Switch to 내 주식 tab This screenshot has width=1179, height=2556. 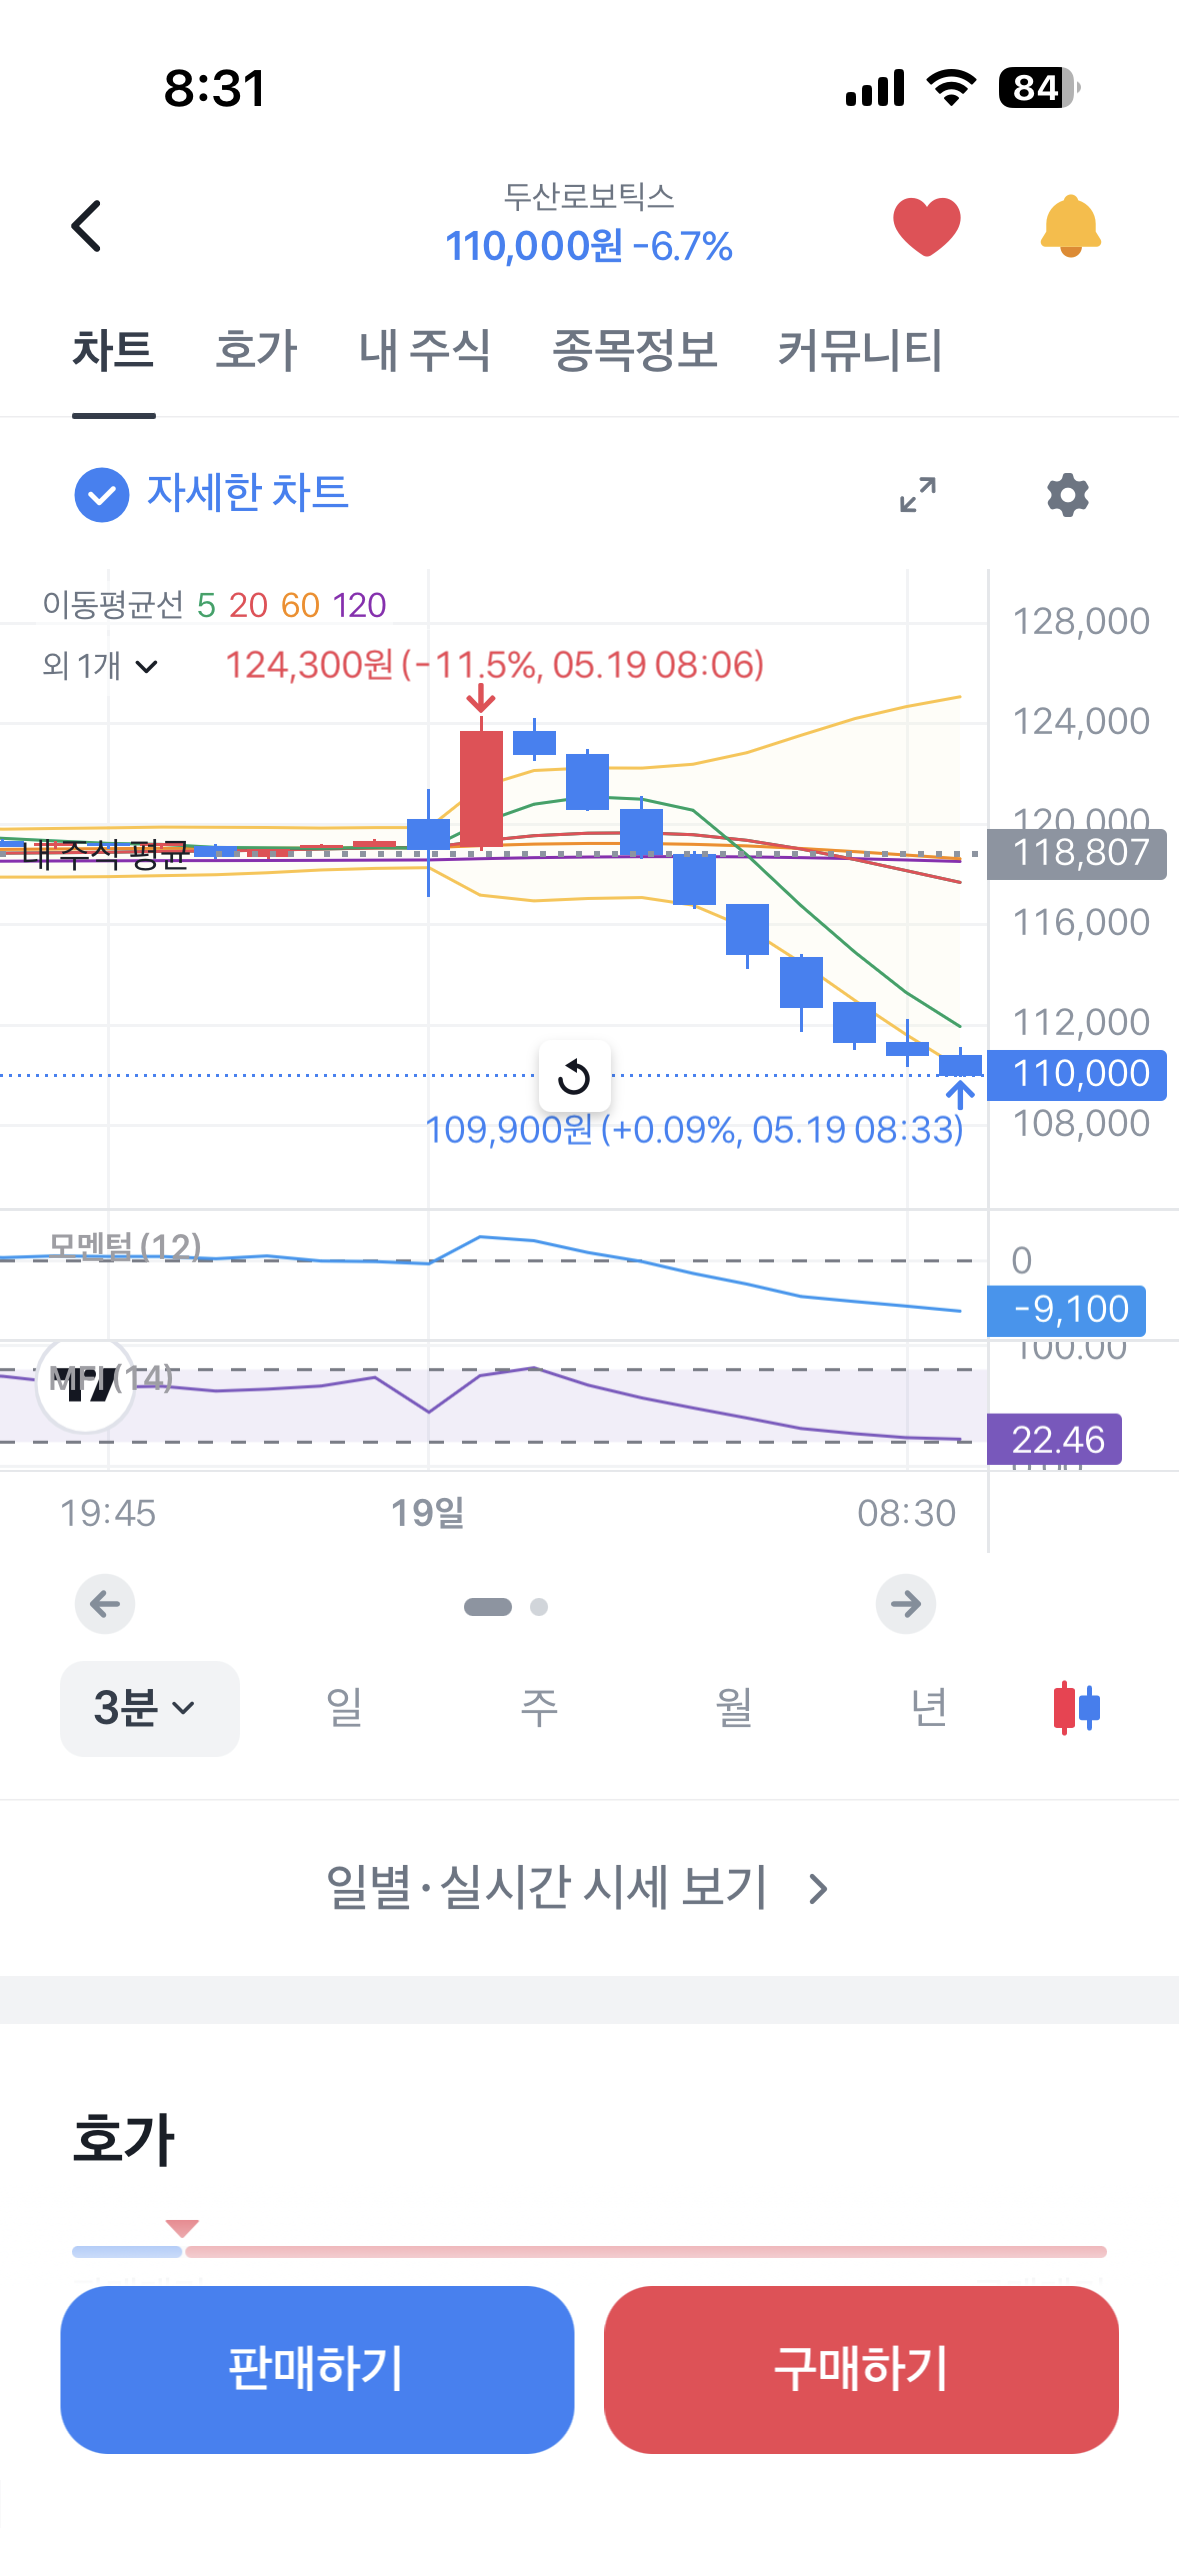click(x=425, y=350)
